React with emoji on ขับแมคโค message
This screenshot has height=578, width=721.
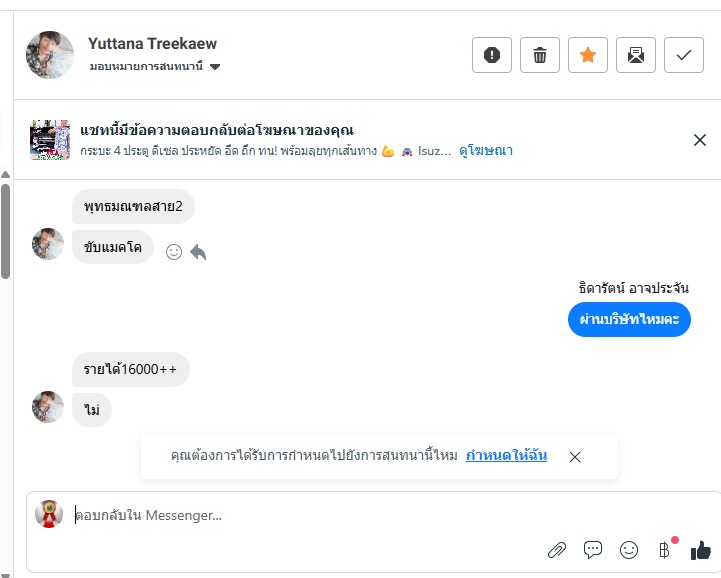click(174, 252)
